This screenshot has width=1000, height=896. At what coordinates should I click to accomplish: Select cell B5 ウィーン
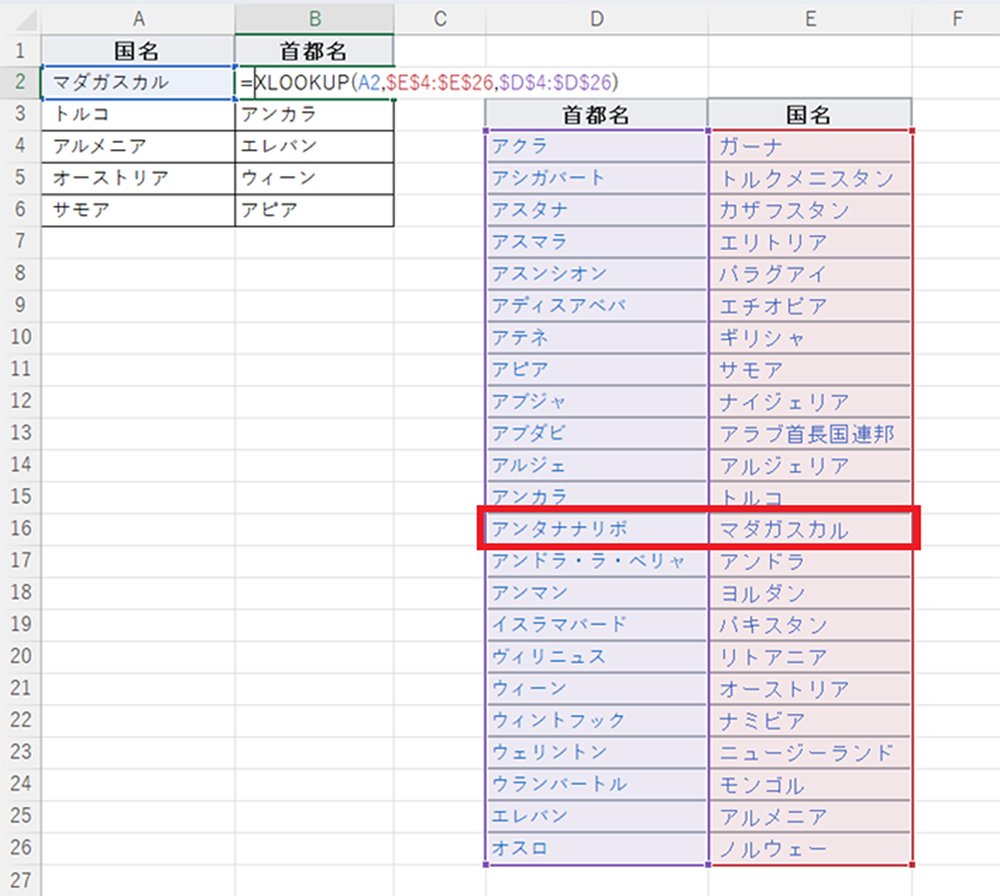(314, 178)
